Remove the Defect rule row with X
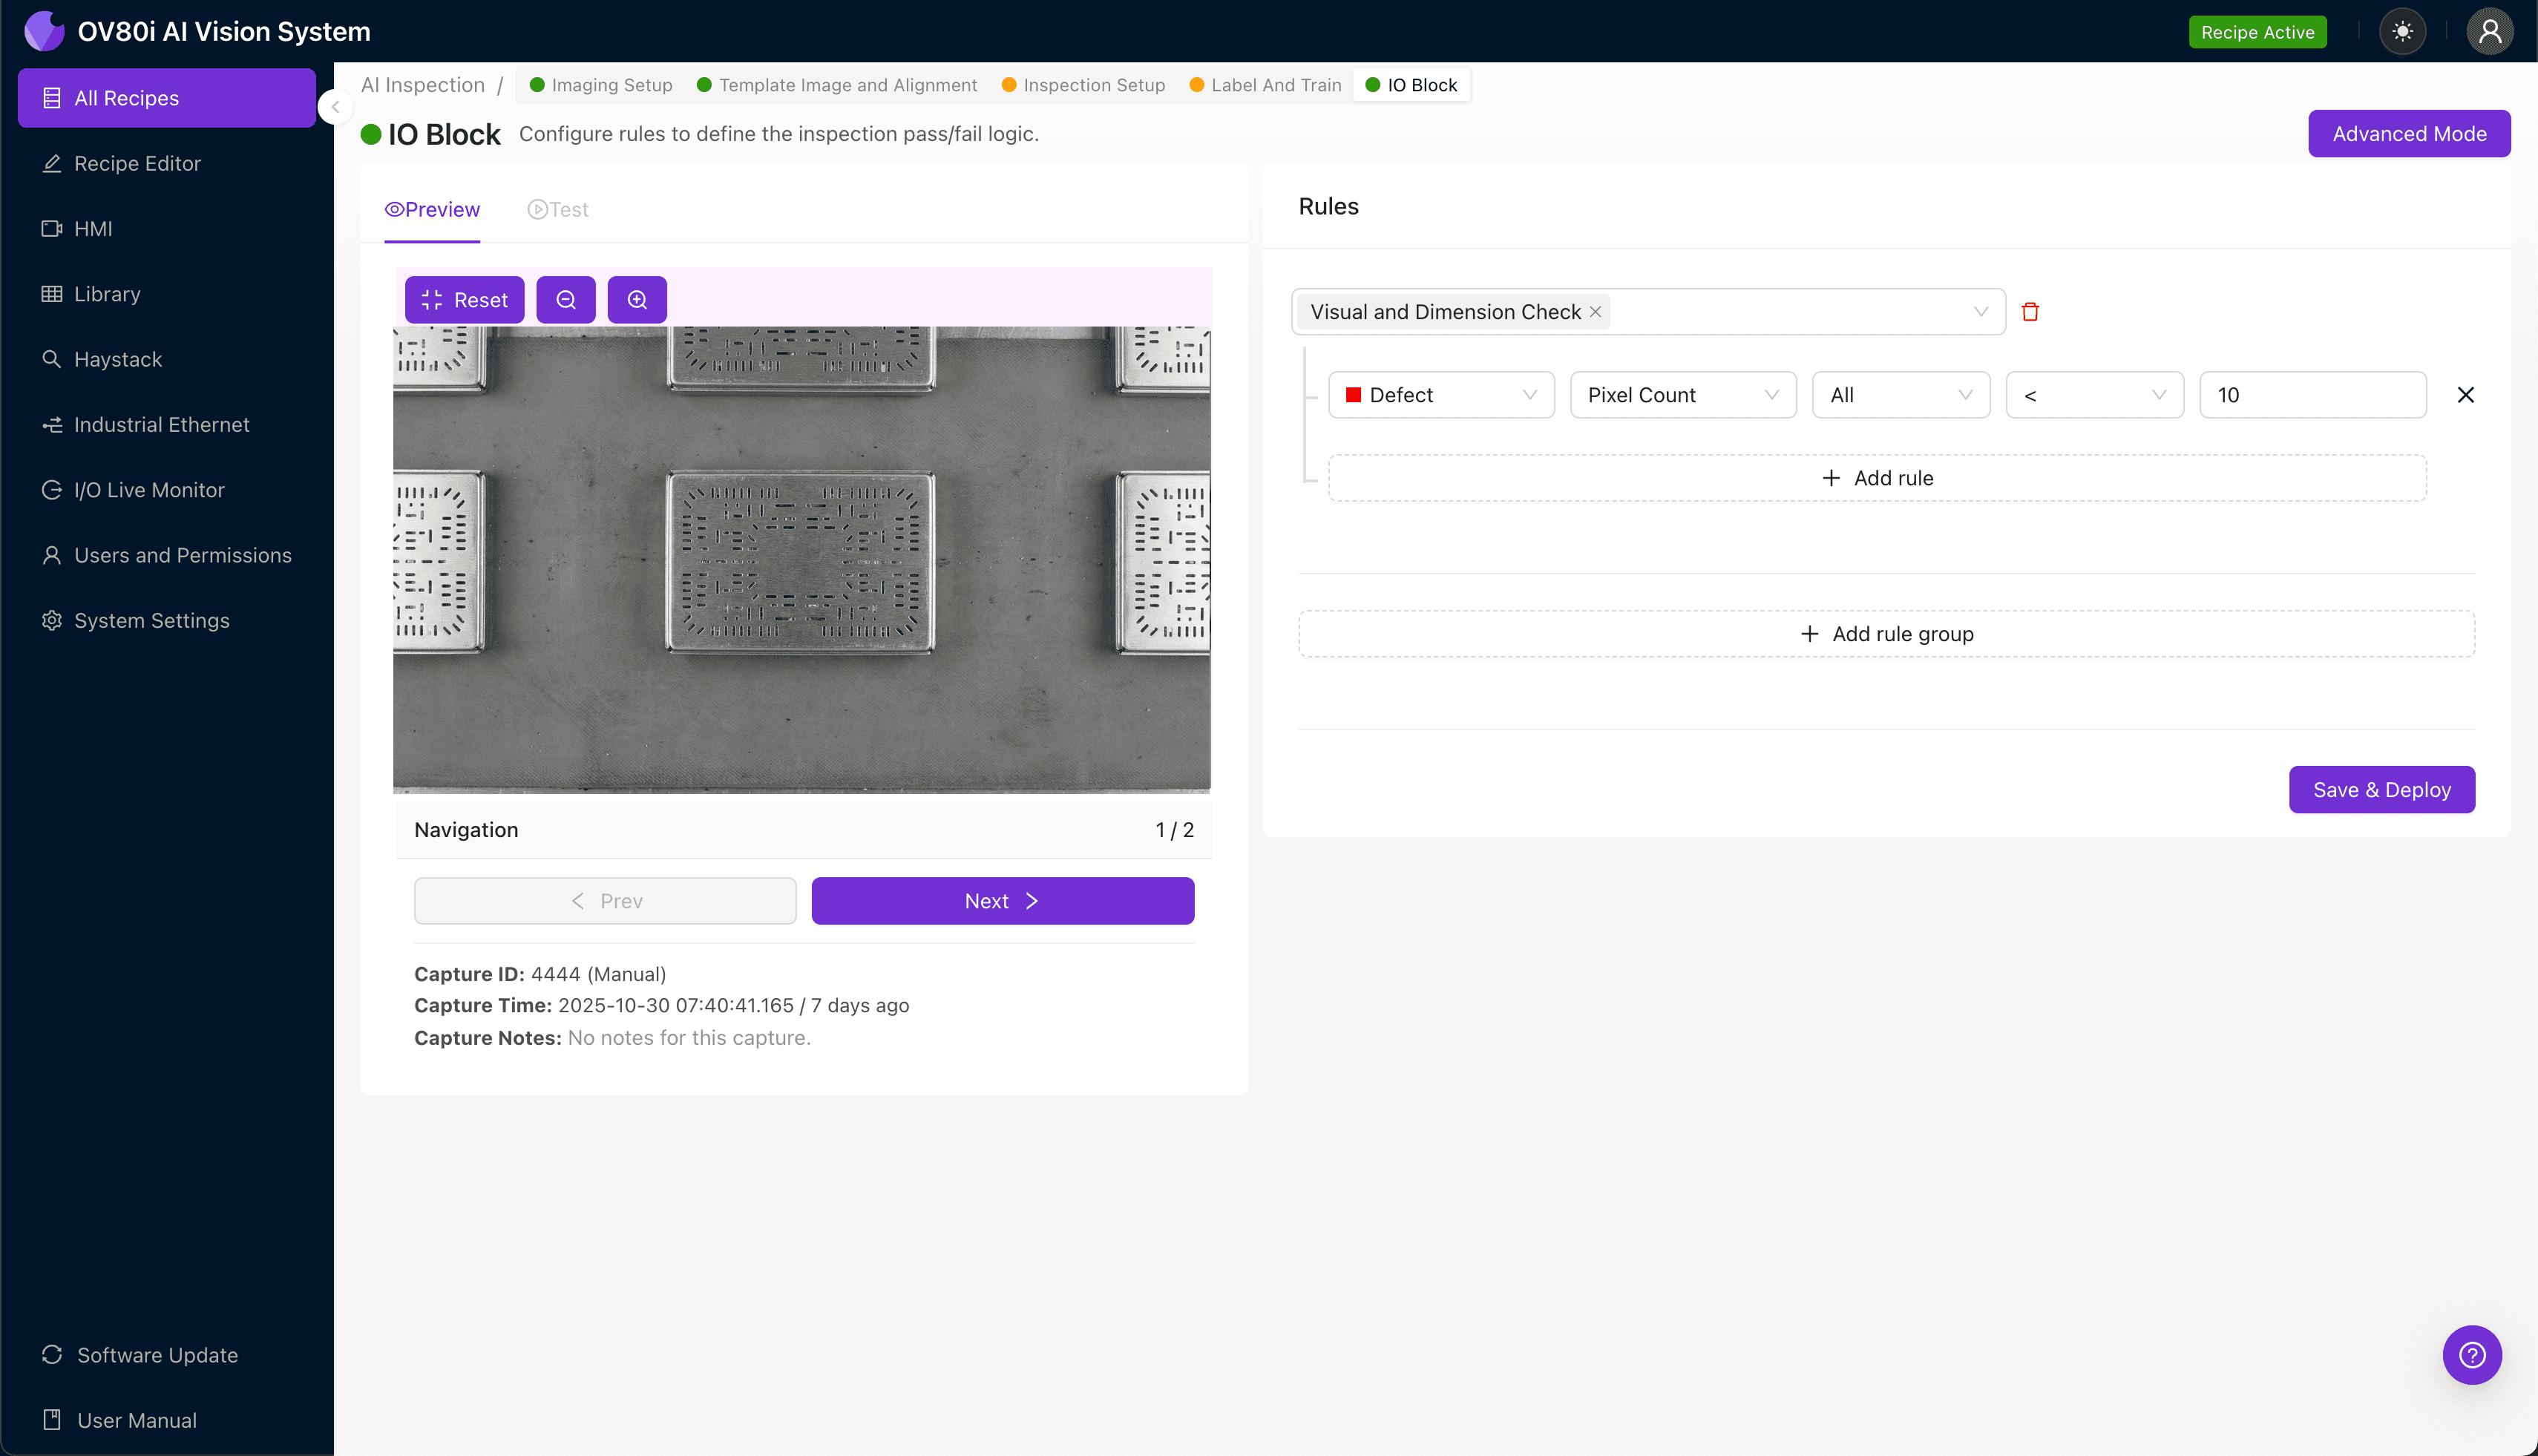Image resolution: width=2538 pixels, height=1456 pixels. [2465, 395]
